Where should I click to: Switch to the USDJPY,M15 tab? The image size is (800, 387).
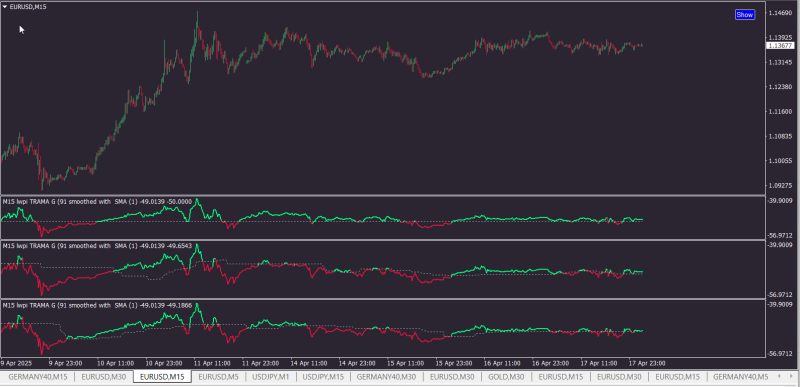tap(323, 377)
